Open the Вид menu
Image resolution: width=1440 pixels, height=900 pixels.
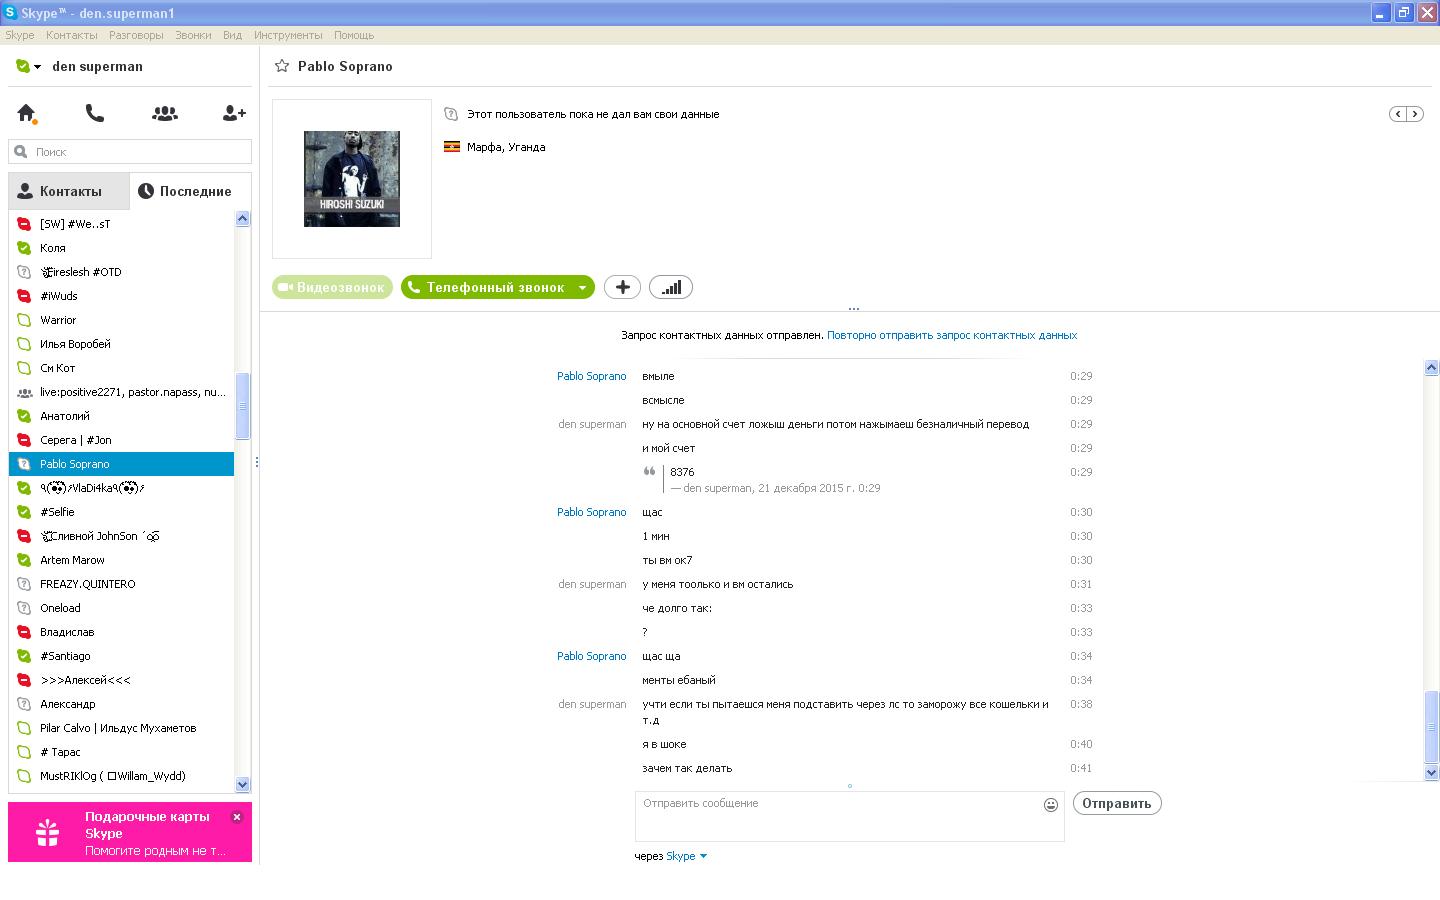(x=232, y=35)
